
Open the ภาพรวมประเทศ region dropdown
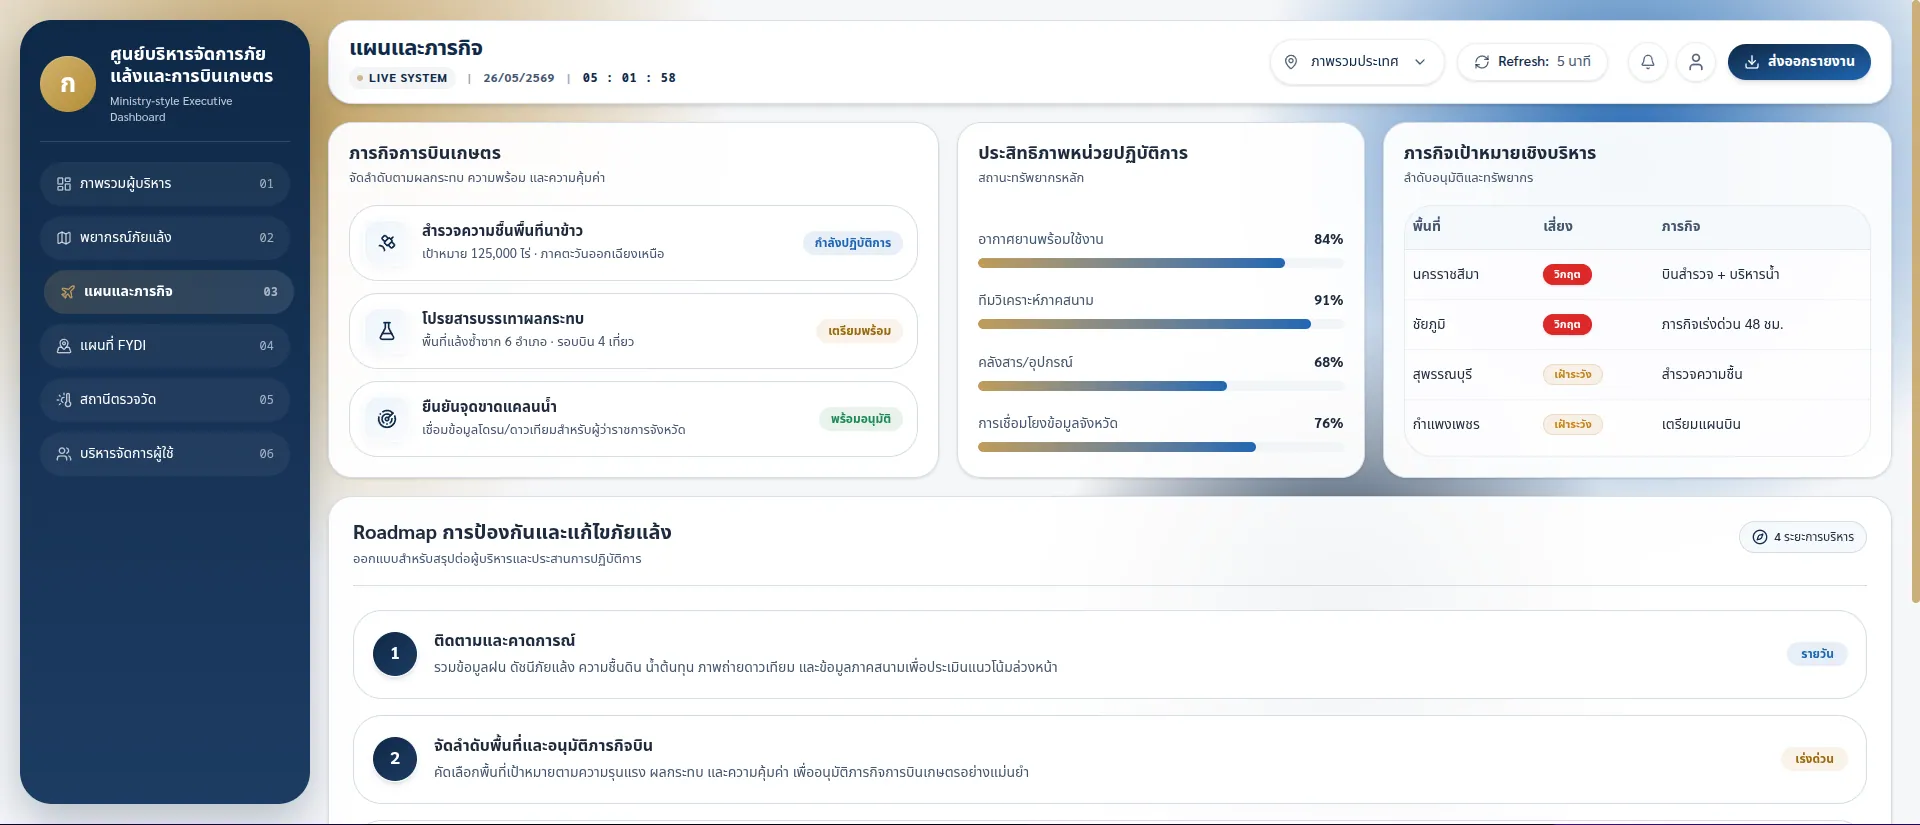1357,62
